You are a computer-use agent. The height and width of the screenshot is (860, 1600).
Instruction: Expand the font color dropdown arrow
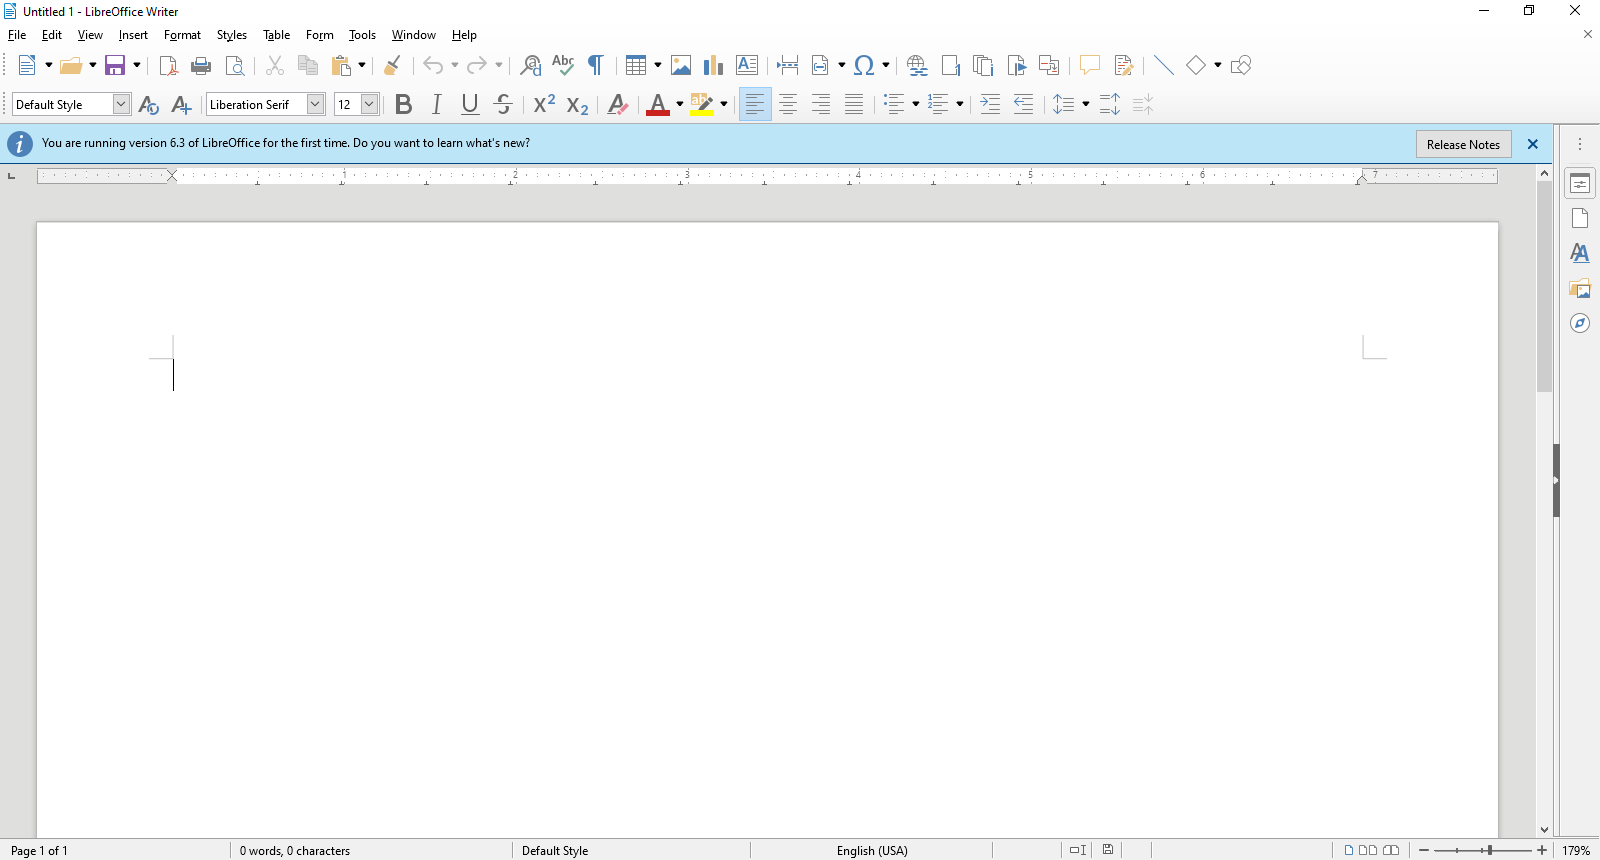[x=680, y=105]
